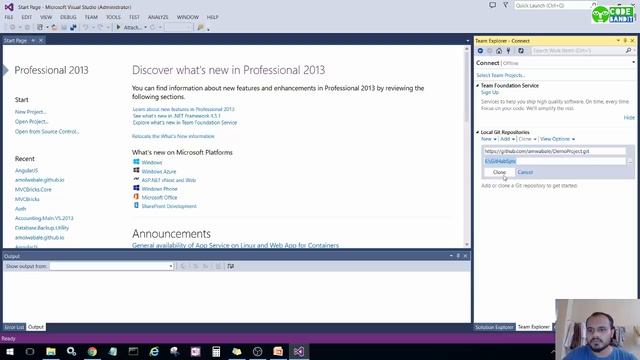Image resolution: width=640 pixels, height=360 pixels.
Task: Click the Cancel link beside Clone
Action: coord(525,172)
